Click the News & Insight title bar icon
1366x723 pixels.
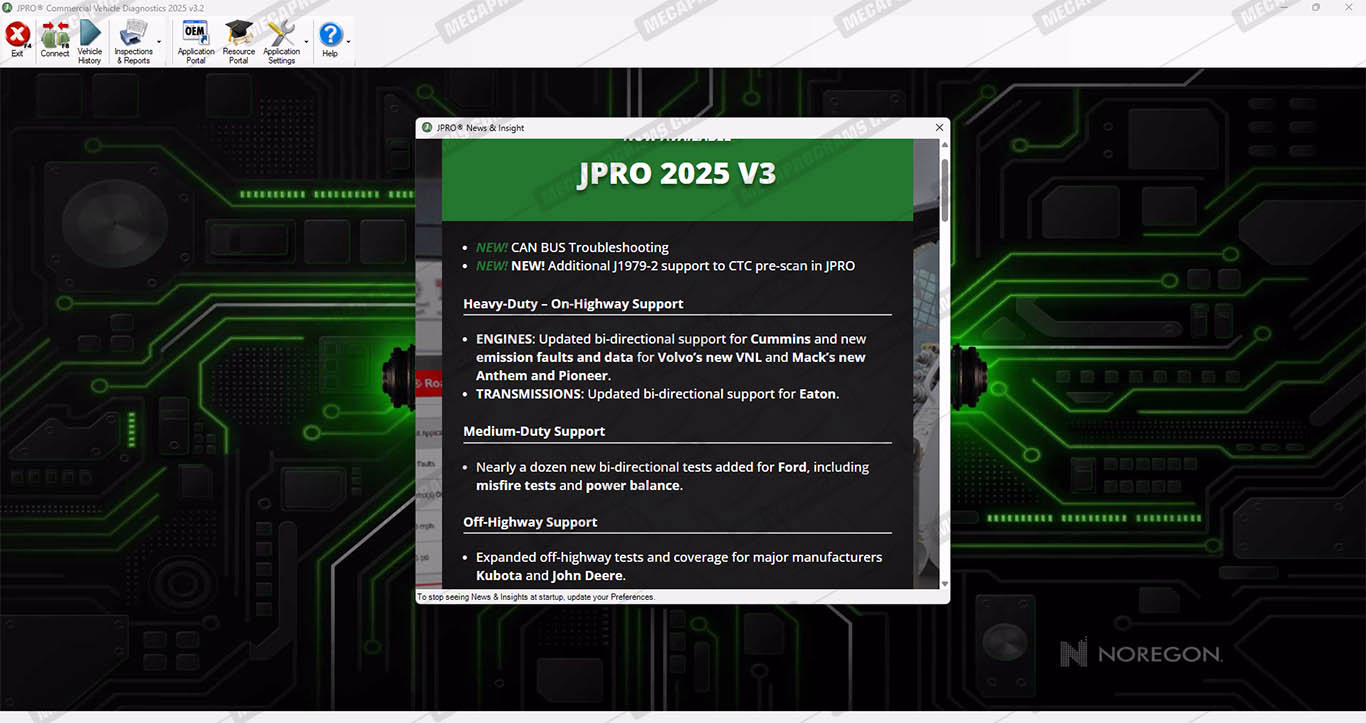(427, 128)
